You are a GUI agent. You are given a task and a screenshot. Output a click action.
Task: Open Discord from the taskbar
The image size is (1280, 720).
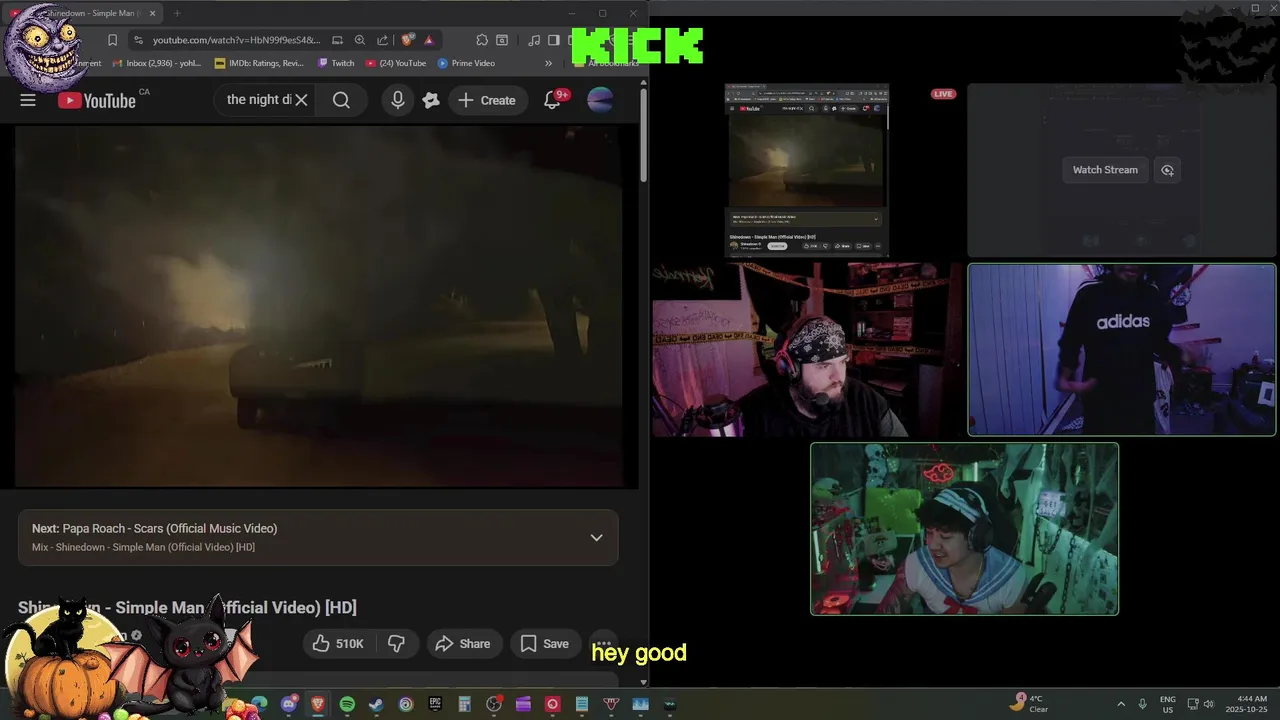[x=289, y=704]
